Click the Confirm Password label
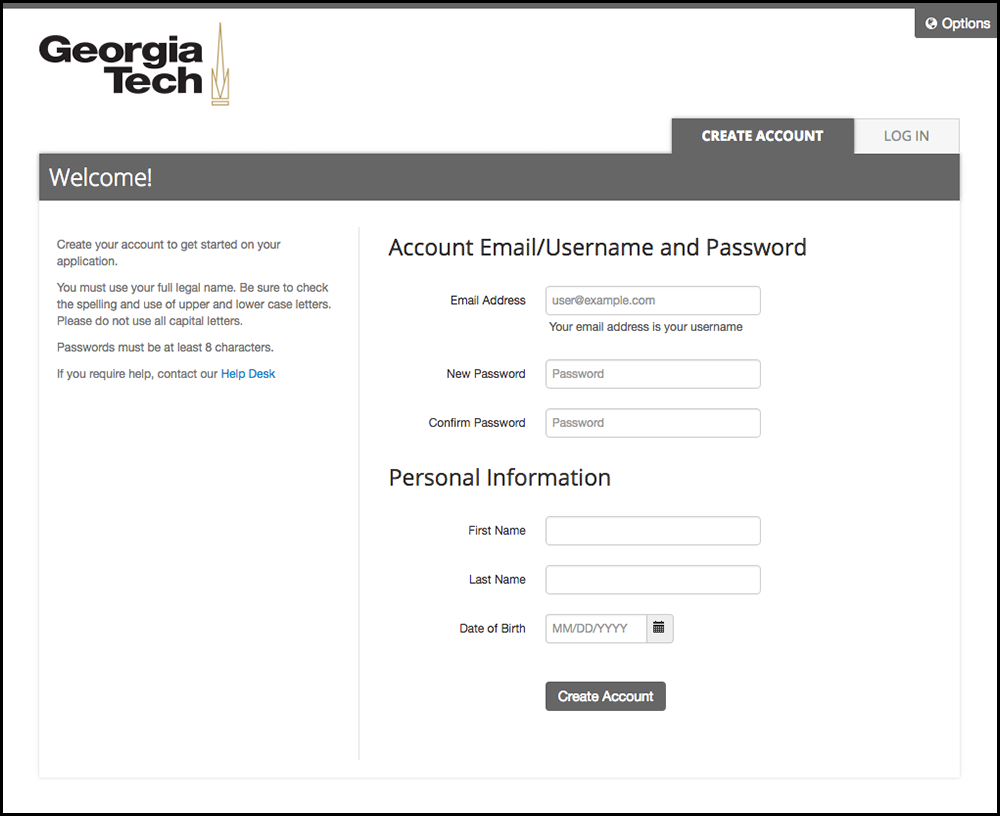Viewport: 1000px width, 816px height. coord(477,423)
